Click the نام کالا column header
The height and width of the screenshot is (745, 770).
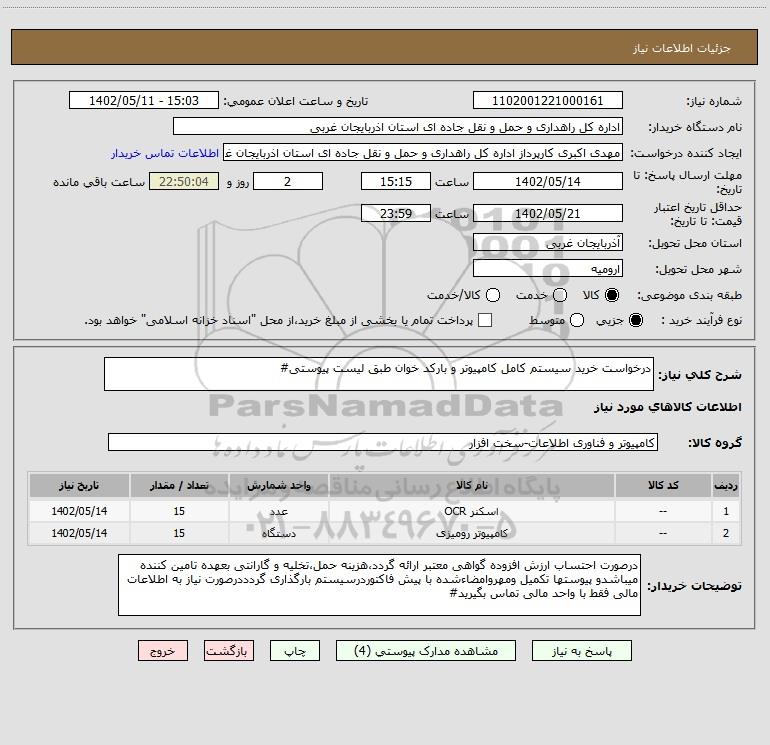[x=471, y=486]
